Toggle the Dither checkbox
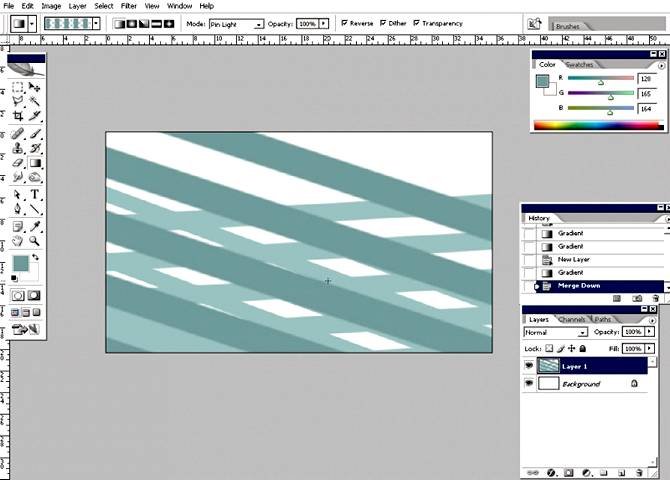670x480 pixels. tap(384, 23)
